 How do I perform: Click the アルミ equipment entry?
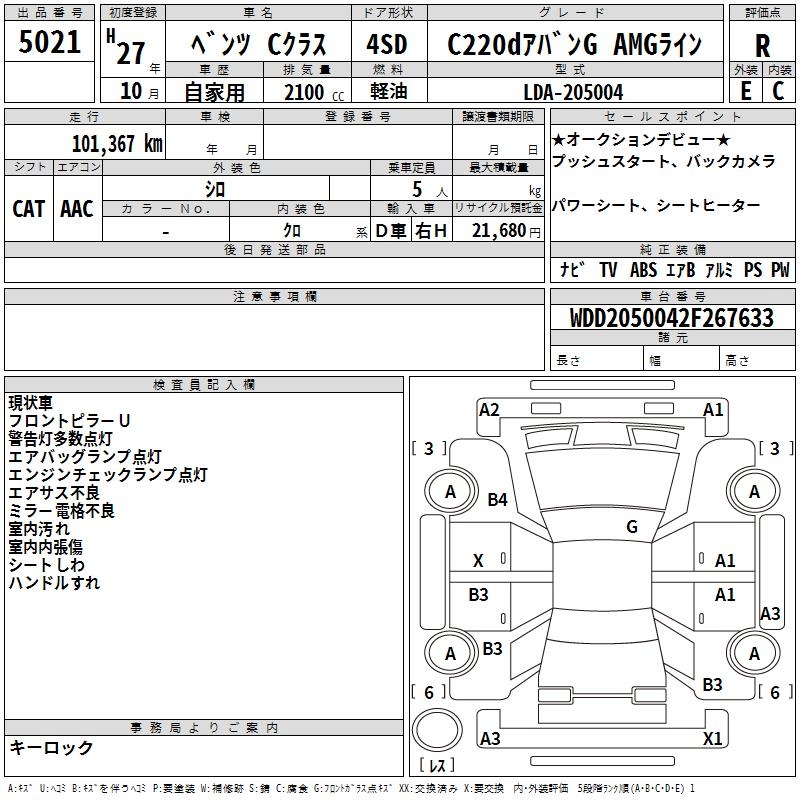coord(719,269)
